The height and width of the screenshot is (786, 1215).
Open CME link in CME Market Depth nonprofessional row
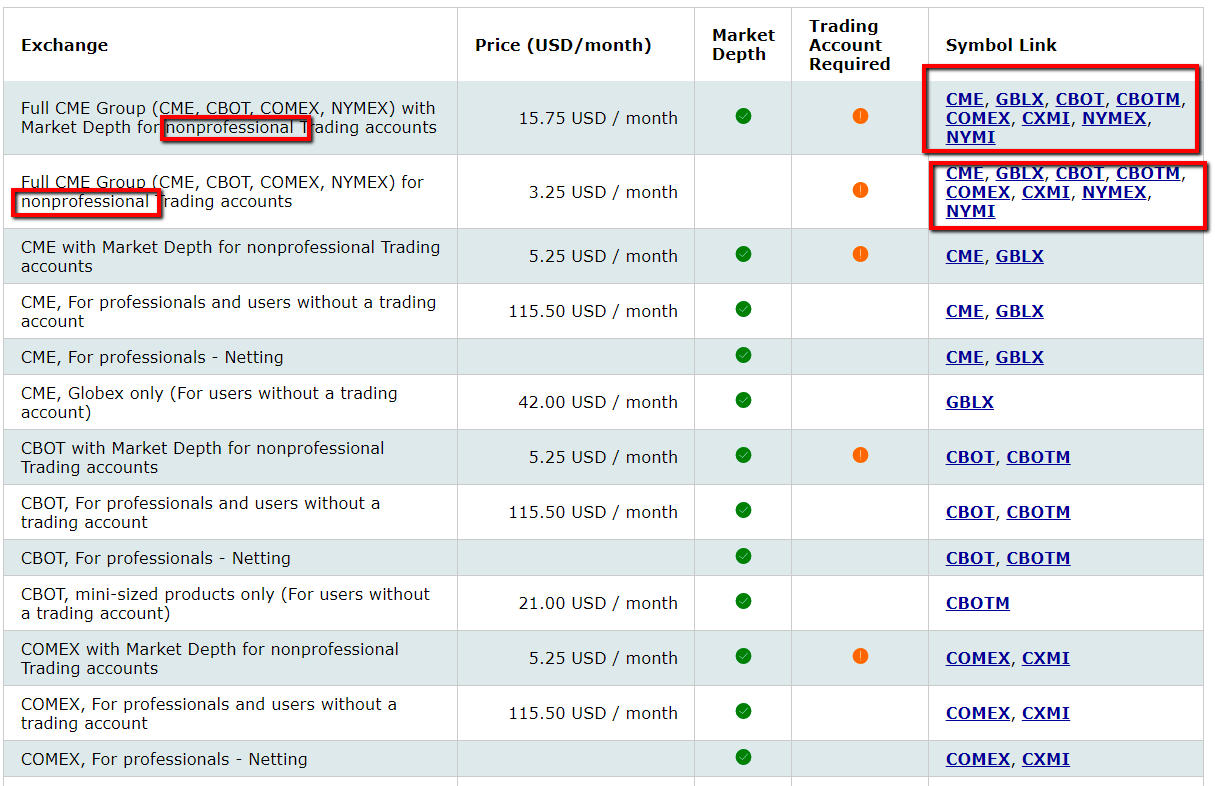[964, 256]
